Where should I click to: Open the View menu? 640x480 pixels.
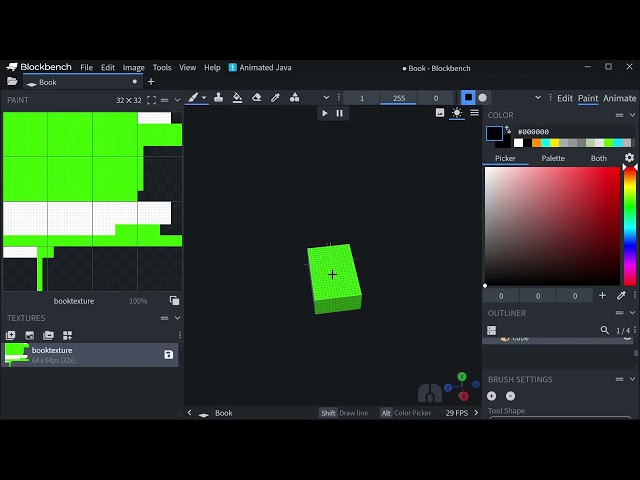[187, 67]
